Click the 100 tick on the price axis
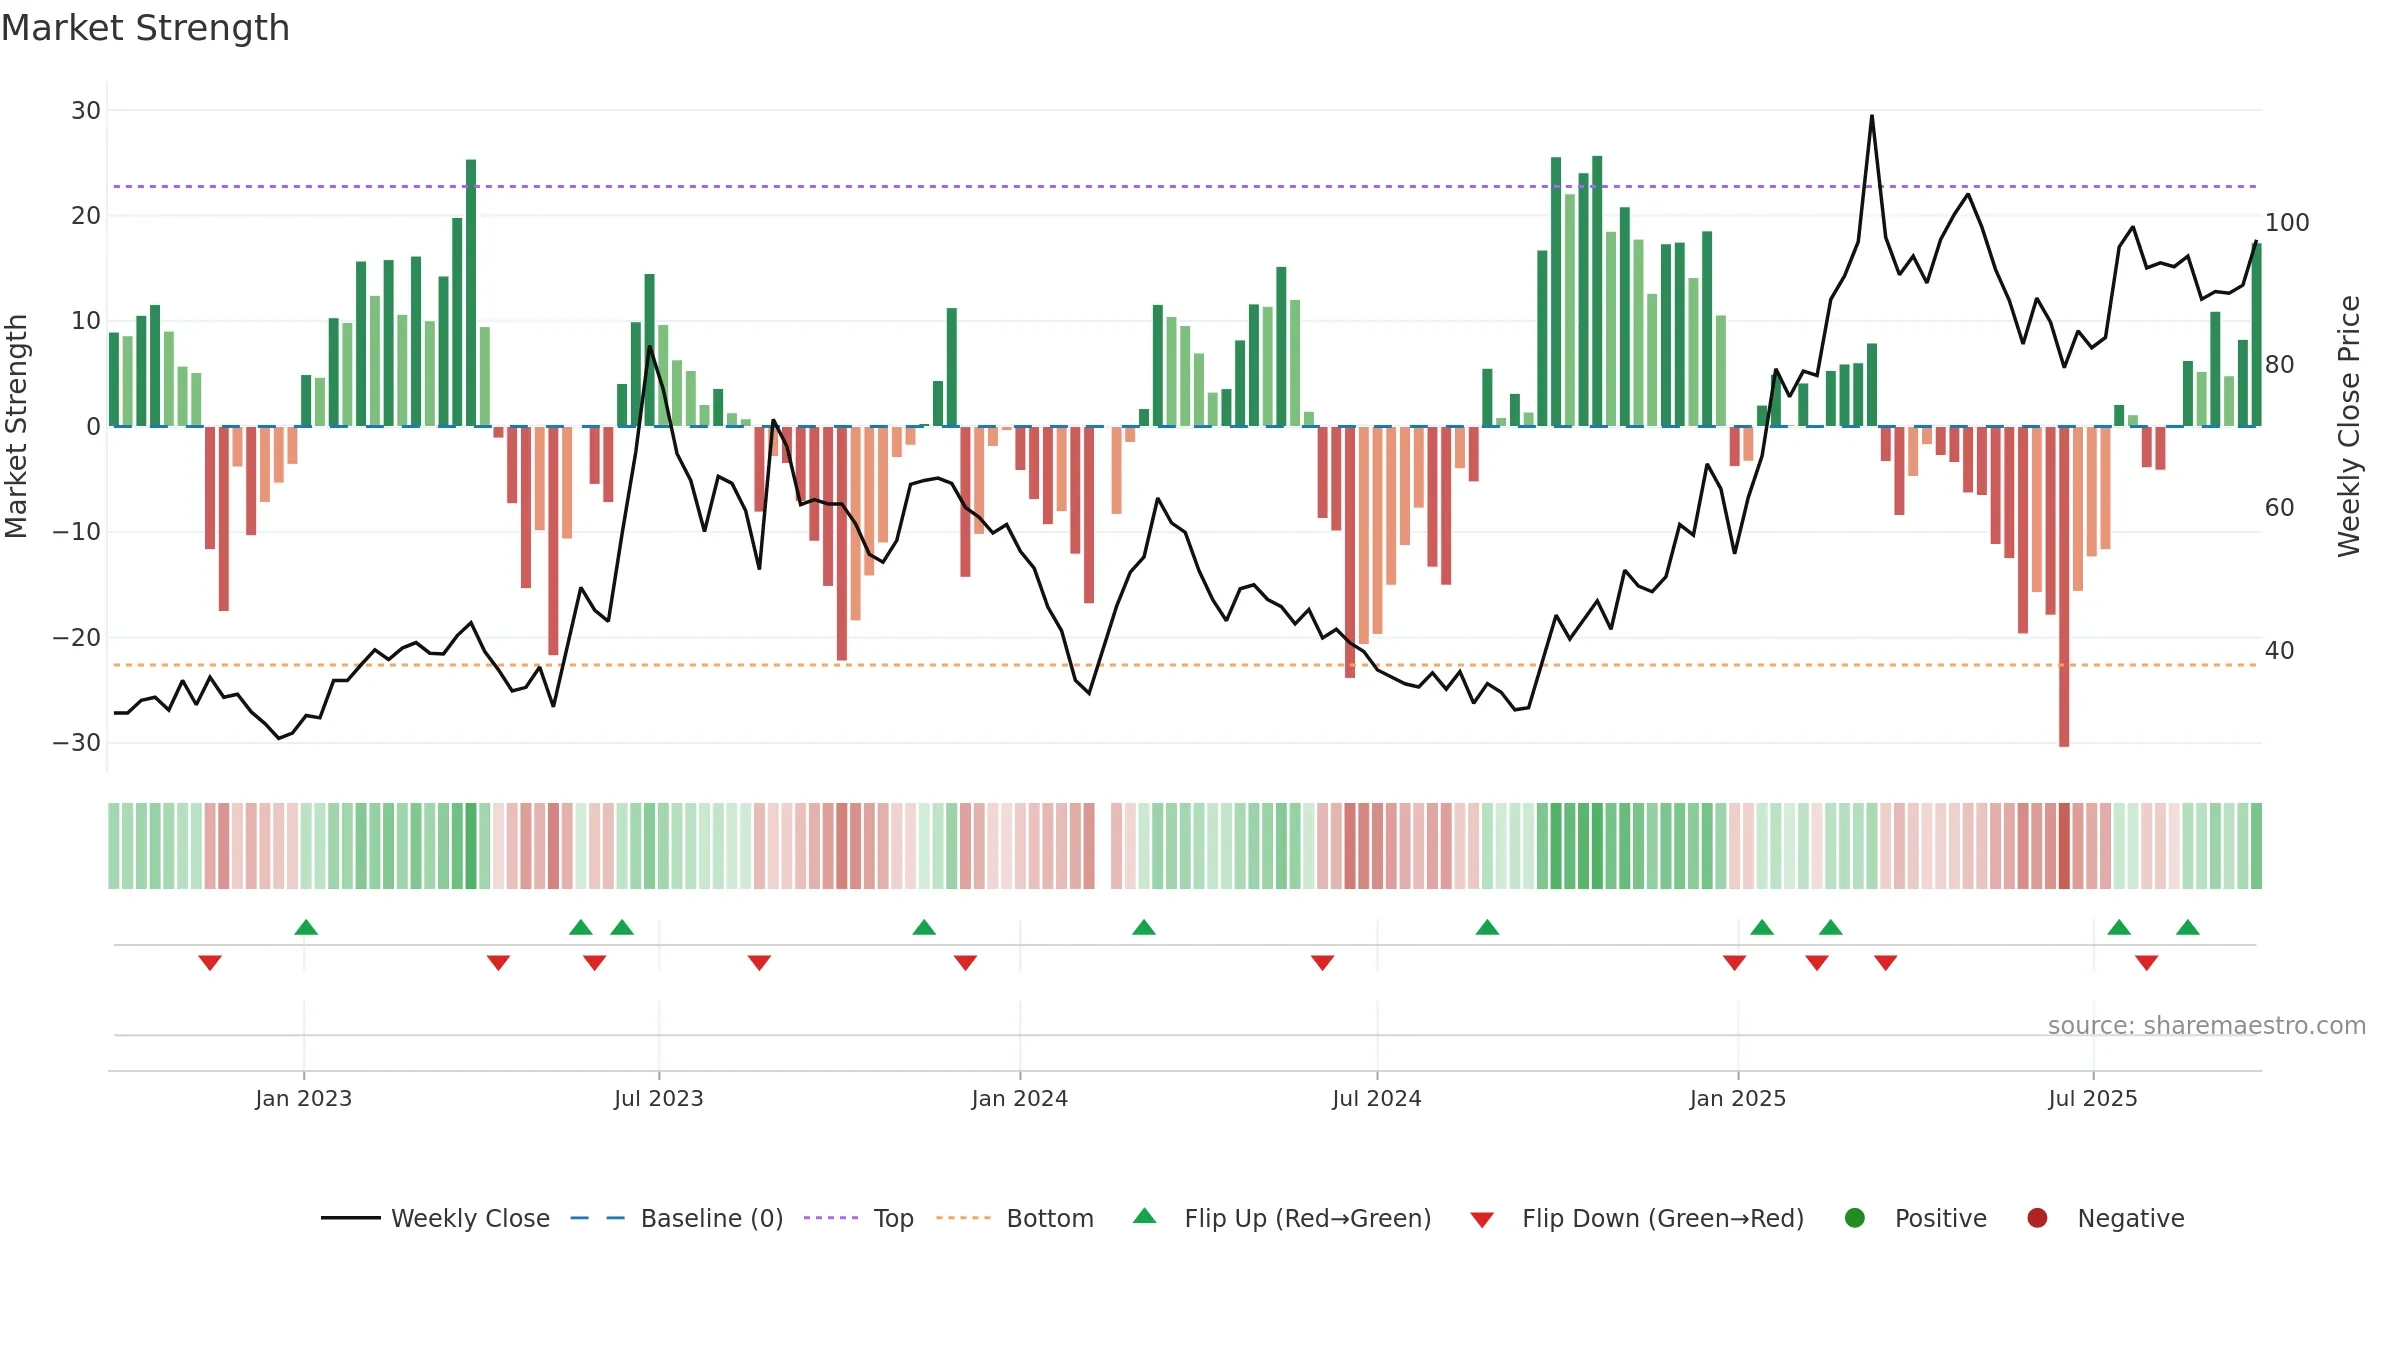This screenshot has height=1350, width=2400. (2287, 223)
